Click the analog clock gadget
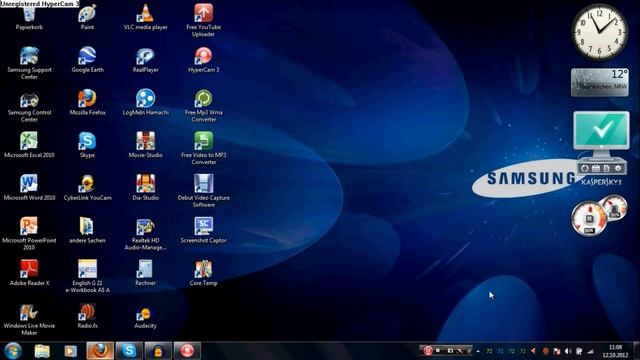The height and width of the screenshot is (360, 640). tap(599, 32)
